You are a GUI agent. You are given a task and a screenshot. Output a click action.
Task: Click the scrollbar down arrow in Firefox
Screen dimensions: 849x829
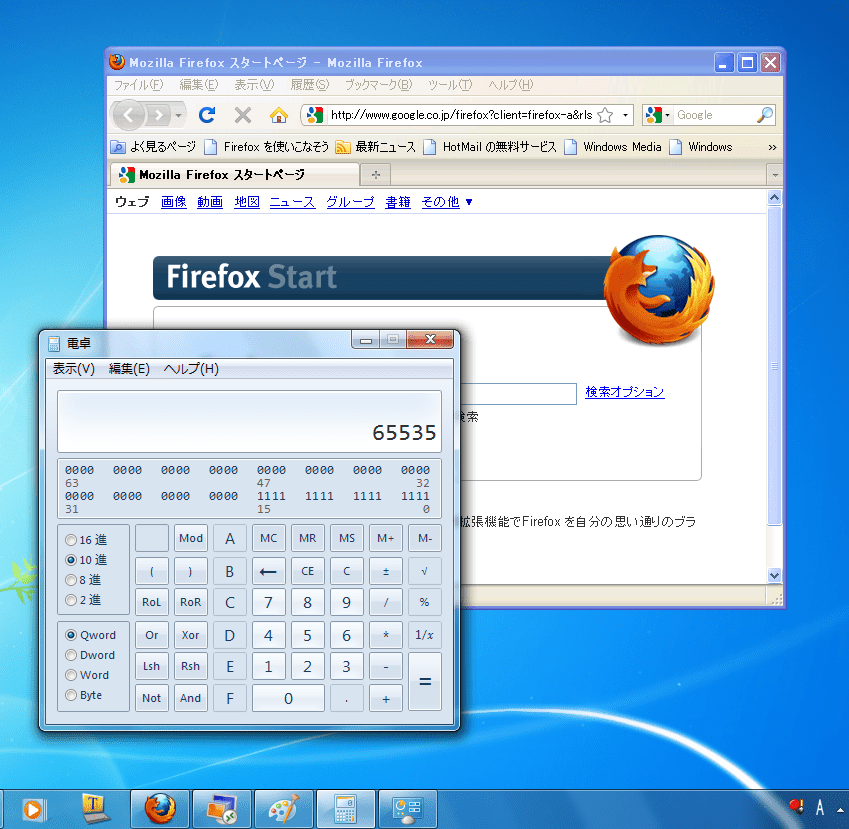coord(775,576)
